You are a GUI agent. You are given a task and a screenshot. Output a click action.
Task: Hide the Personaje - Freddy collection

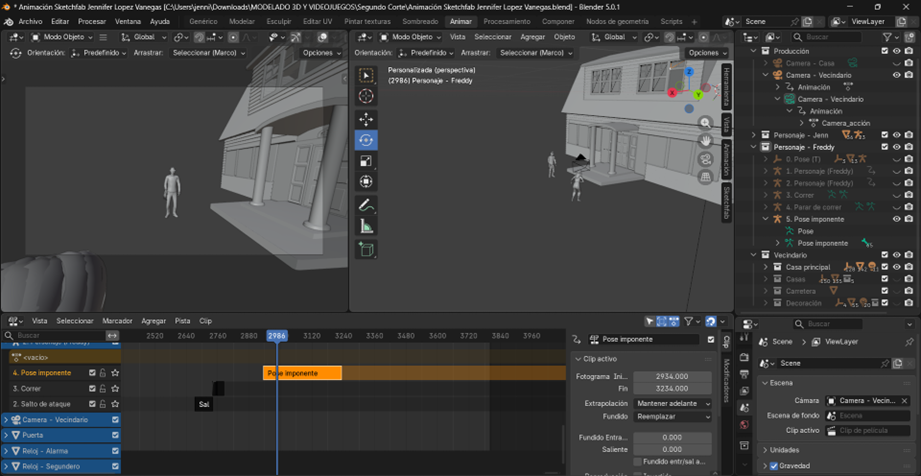pyautogui.click(x=896, y=147)
